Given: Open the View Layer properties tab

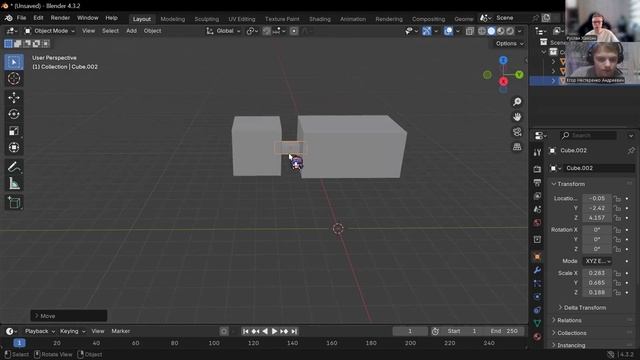Looking at the screenshot, I should 537,196.
